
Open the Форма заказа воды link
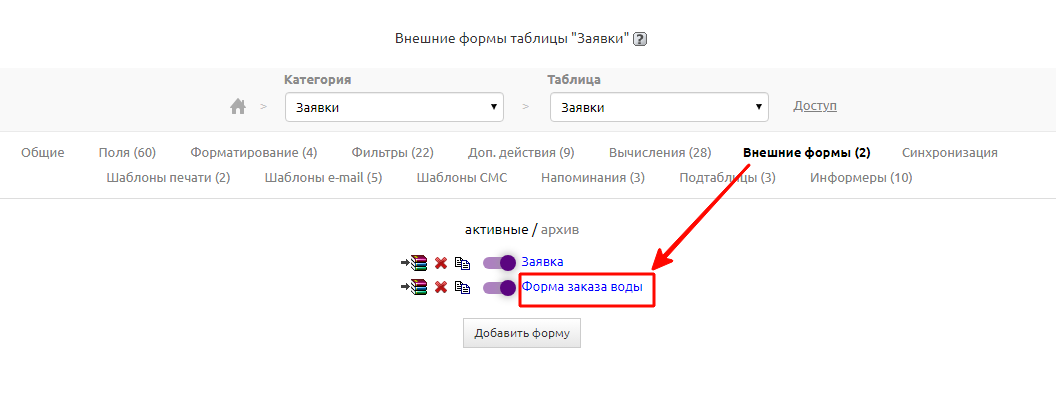tap(588, 286)
